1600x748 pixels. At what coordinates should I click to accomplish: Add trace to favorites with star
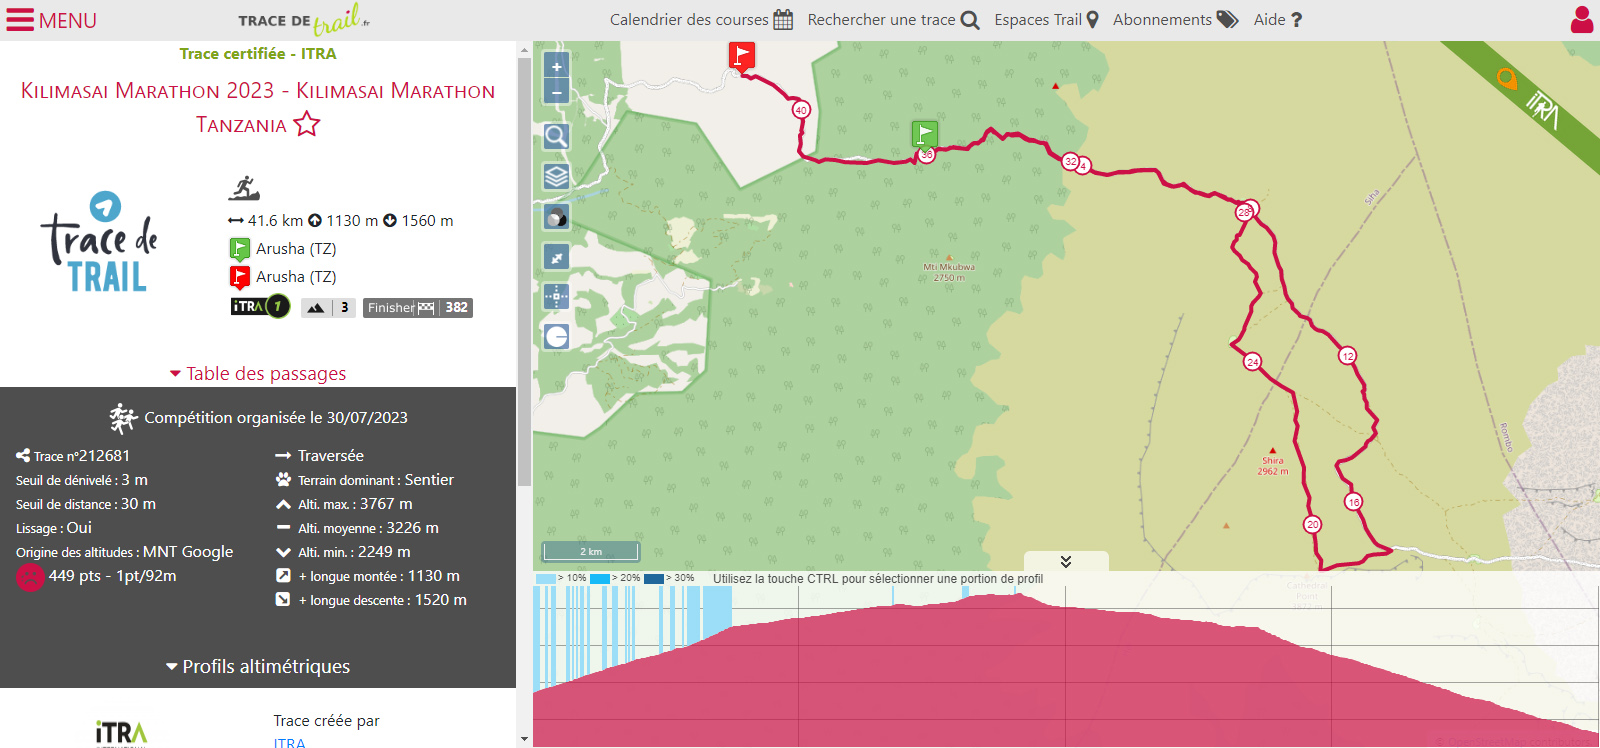(307, 124)
